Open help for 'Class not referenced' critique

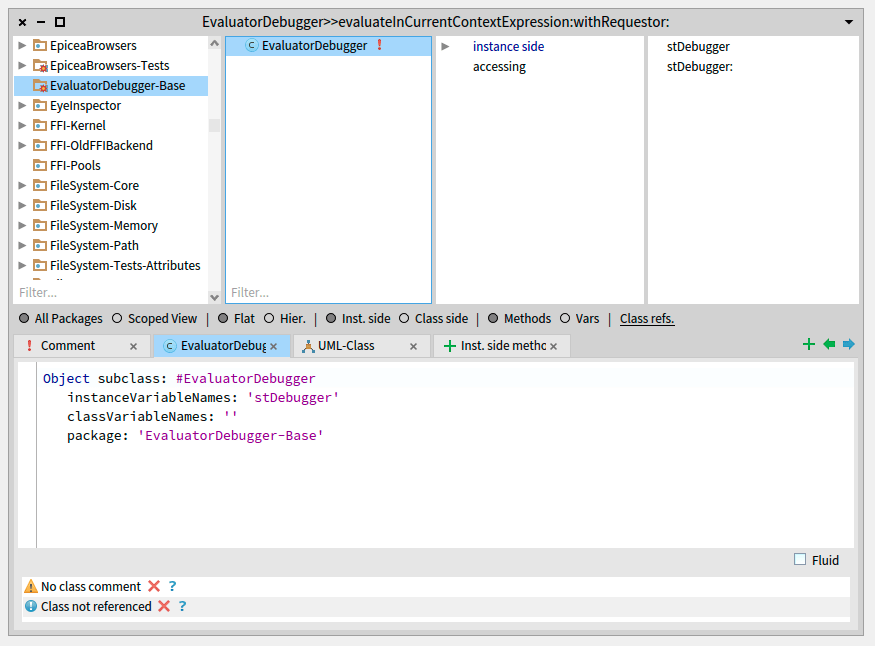(182, 607)
